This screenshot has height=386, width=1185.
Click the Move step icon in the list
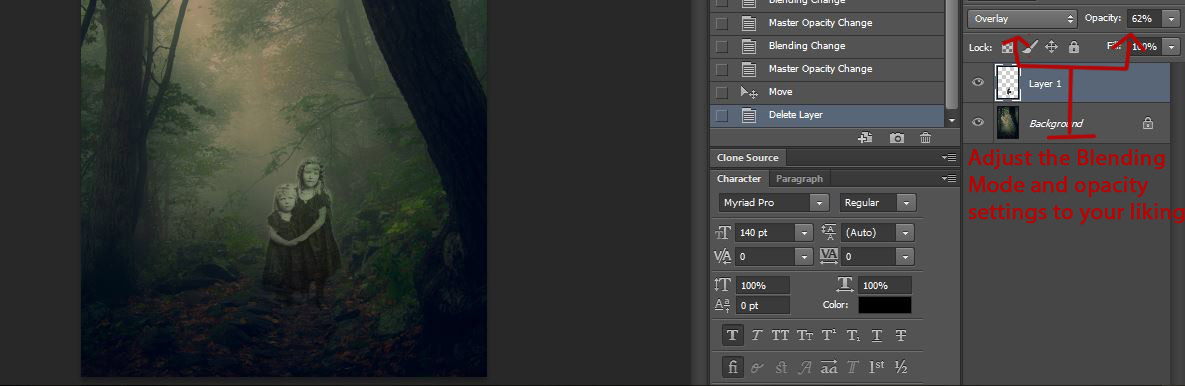pyautogui.click(x=749, y=92)
